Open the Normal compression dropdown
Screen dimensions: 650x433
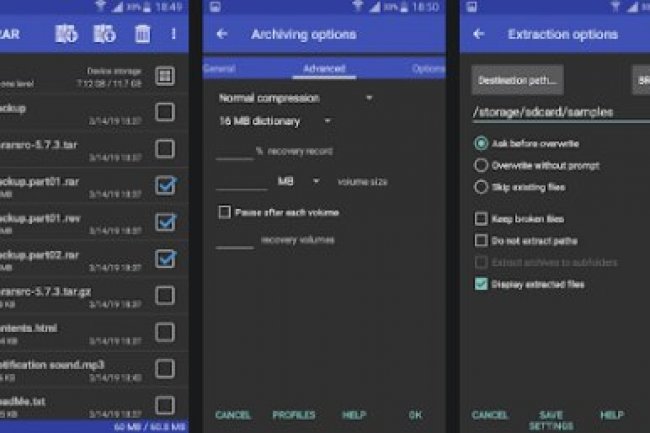(295, 98)
